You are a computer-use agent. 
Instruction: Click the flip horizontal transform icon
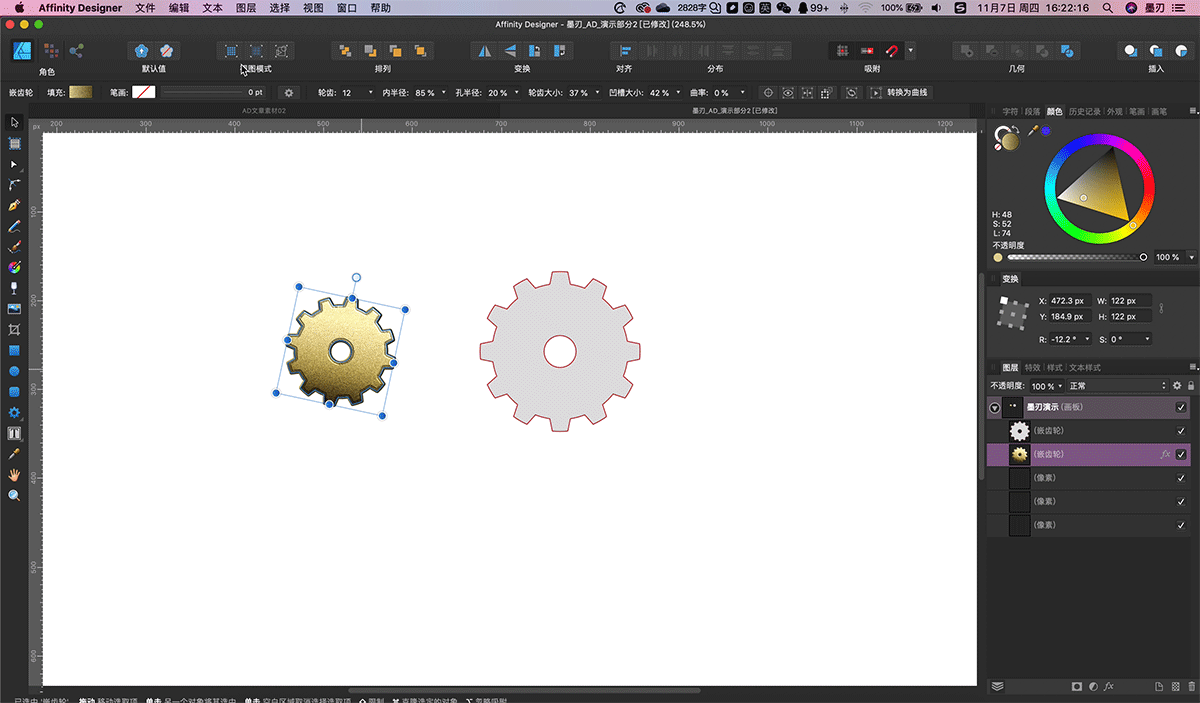pos(484,50)
